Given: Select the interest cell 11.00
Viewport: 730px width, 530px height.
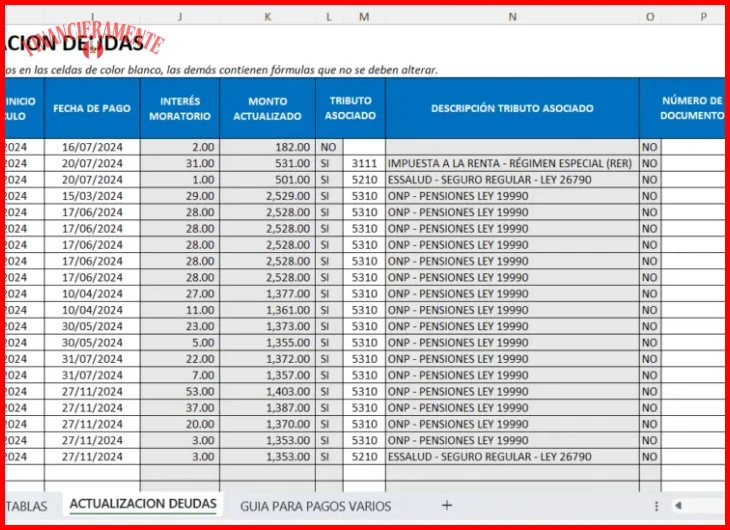Looking at the screenshot, I should click(180, 310).
